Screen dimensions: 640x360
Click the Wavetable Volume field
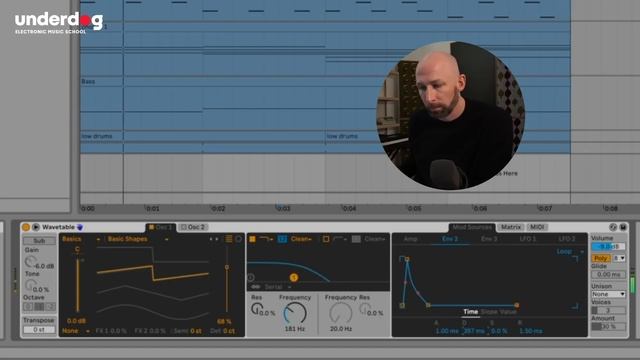click(608, 247)
